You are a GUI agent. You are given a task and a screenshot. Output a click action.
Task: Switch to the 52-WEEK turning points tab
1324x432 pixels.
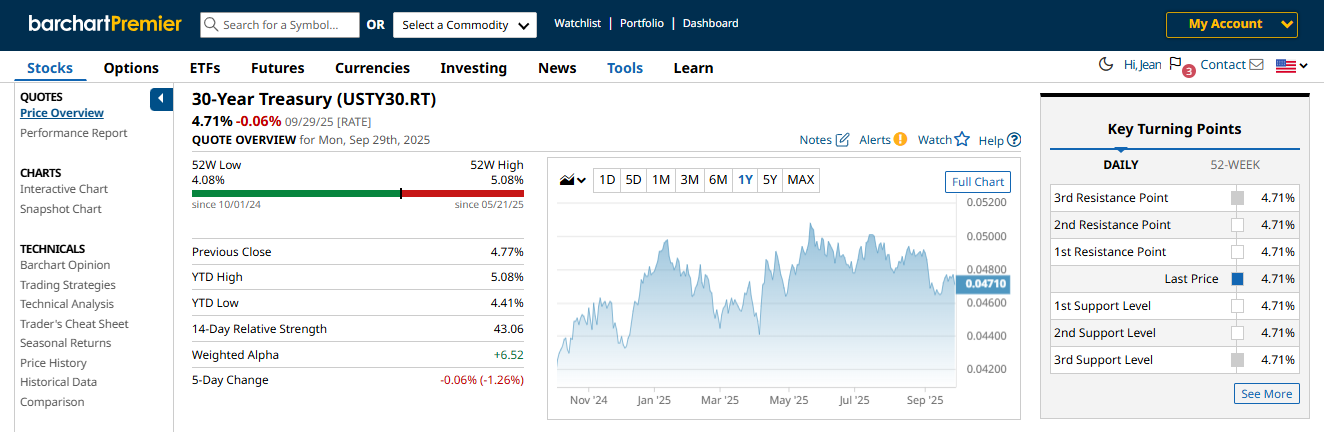(1235, 165)
